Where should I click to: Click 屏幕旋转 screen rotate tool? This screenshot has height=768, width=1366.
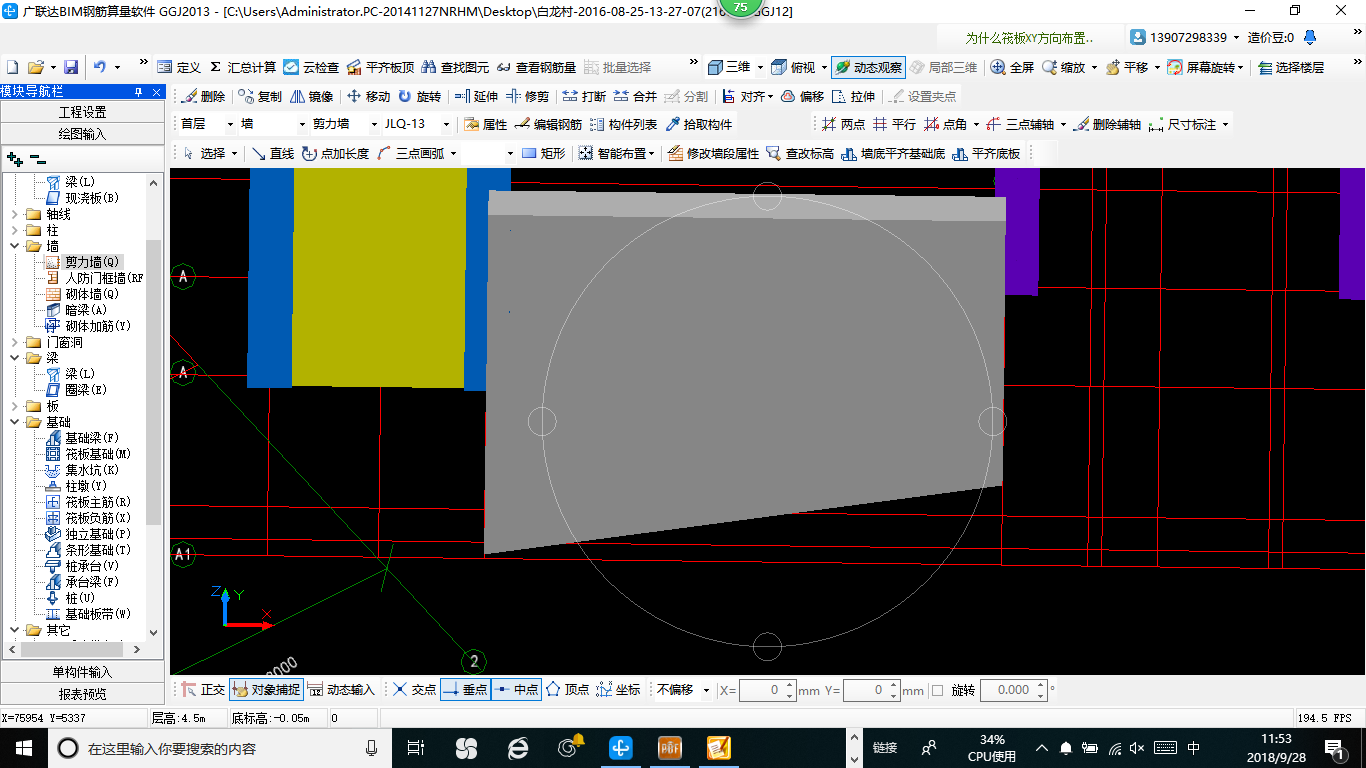click(1202, 67)
